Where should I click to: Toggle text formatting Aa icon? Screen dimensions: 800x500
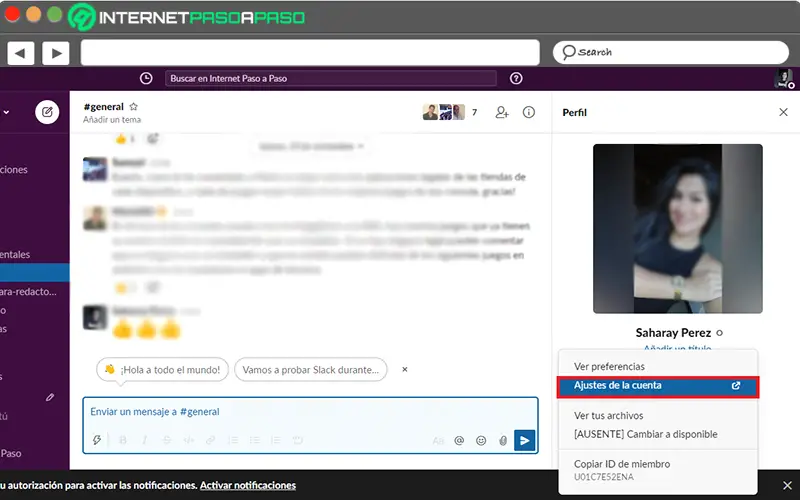click(x=438, y=440)
